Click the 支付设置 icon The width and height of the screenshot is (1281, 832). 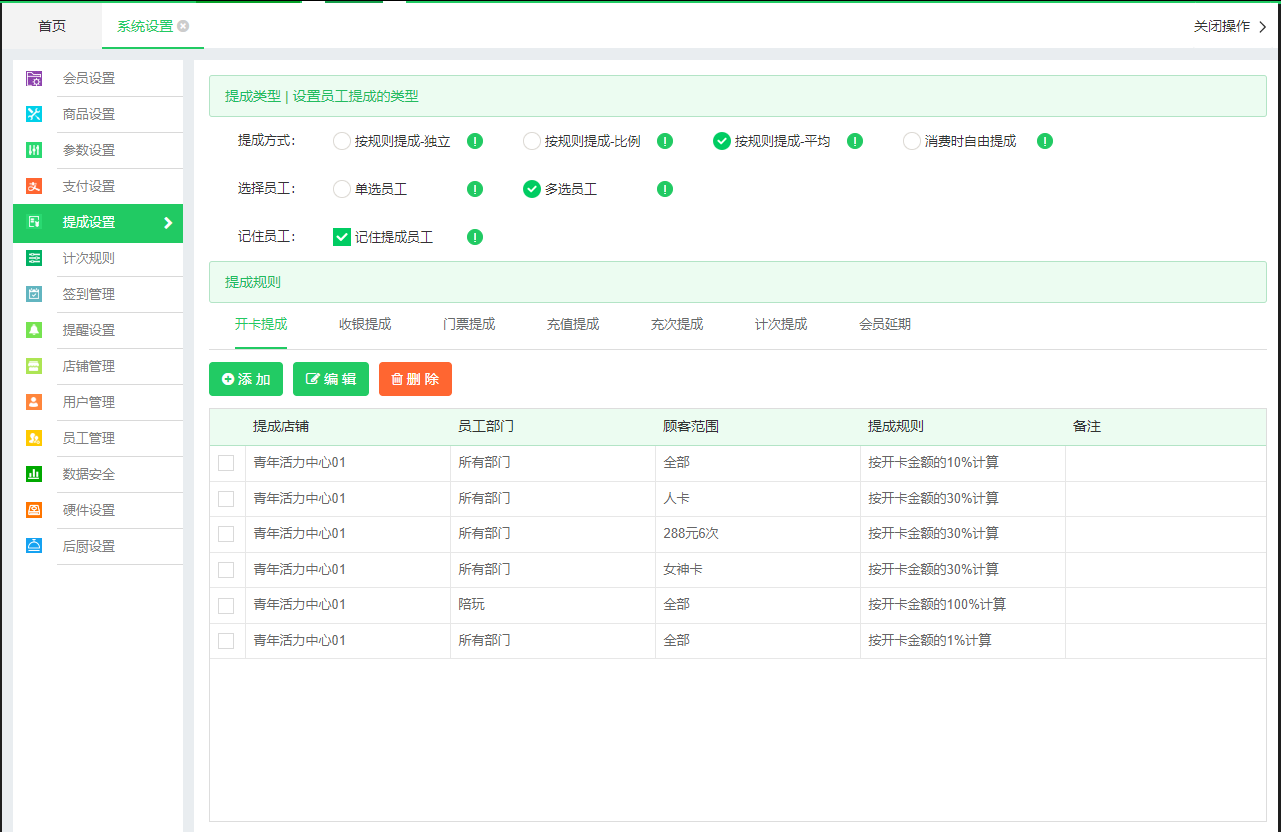34,186
